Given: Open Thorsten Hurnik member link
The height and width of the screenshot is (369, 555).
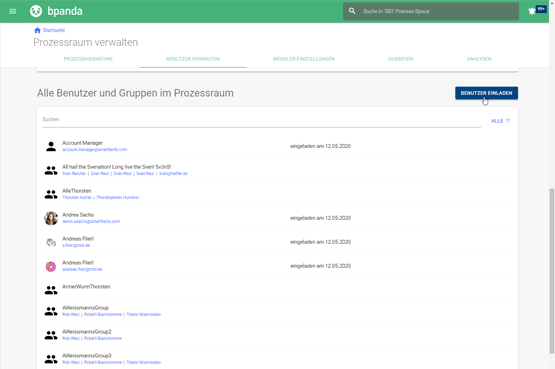Looking at the screenshot, I should click(77, 197).
